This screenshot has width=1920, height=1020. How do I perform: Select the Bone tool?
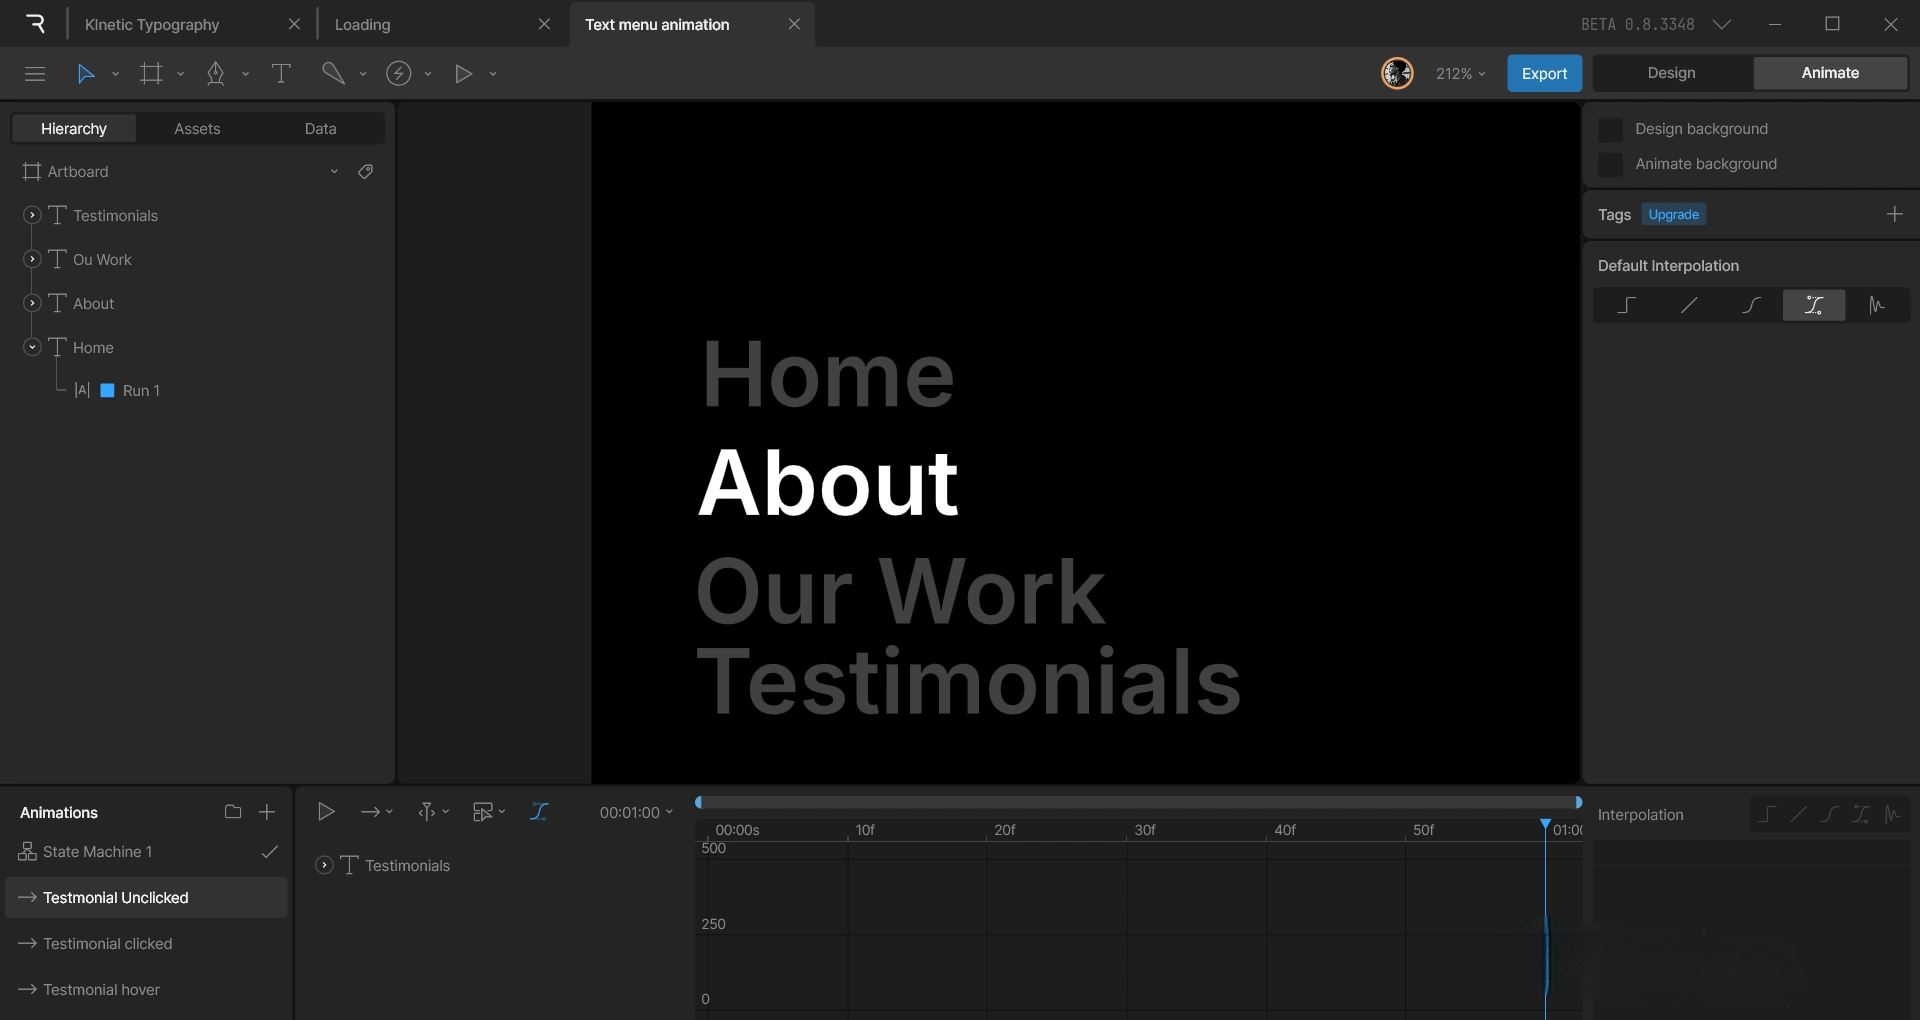pos(333,73)
